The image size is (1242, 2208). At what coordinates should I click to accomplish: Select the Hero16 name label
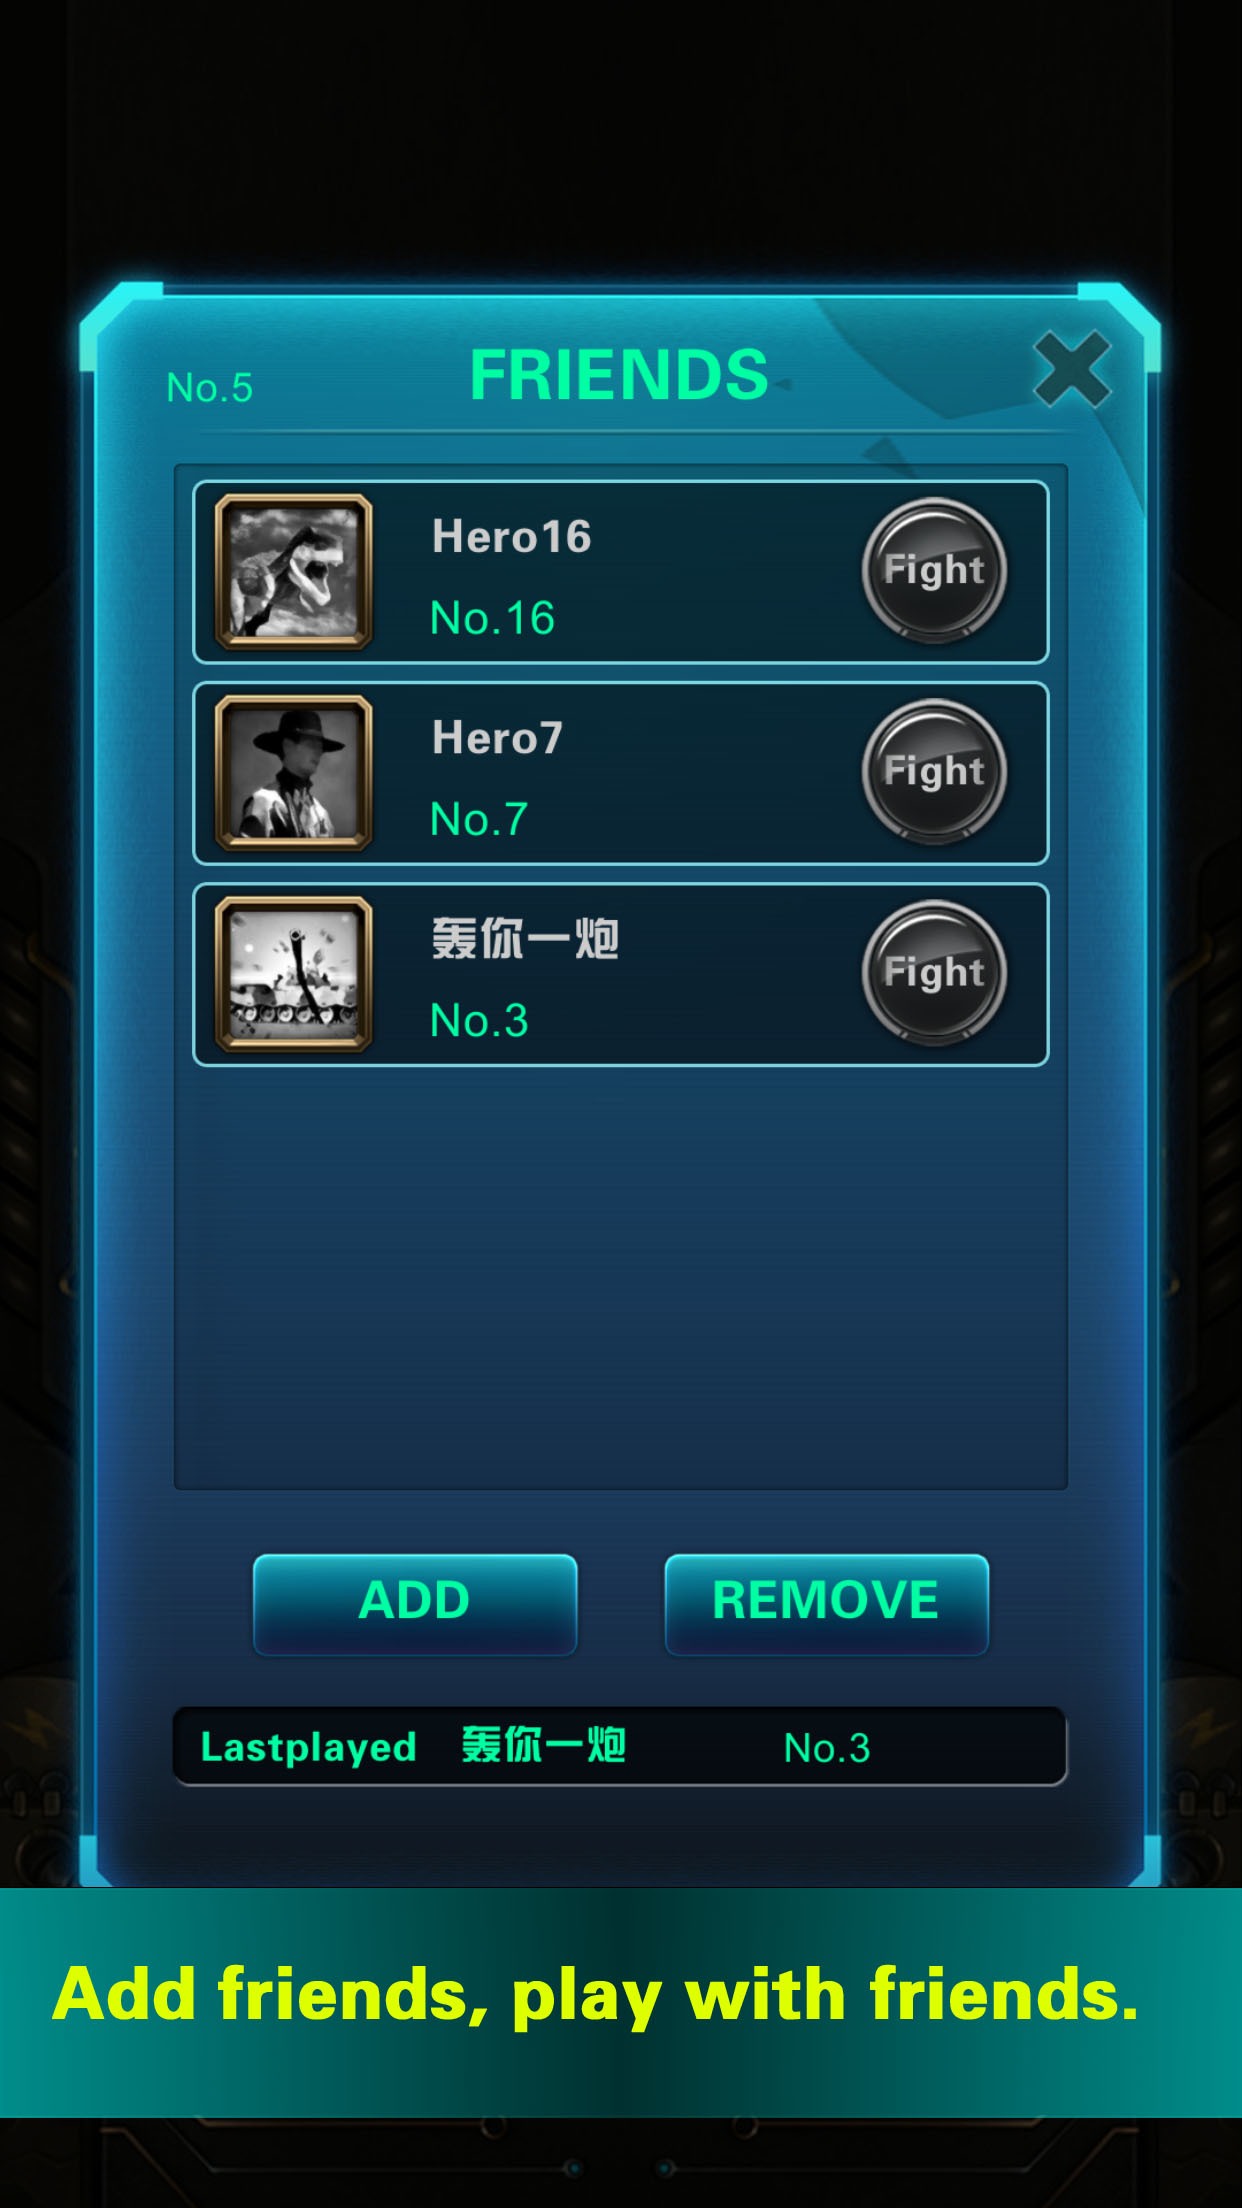(x=511, y=537)
